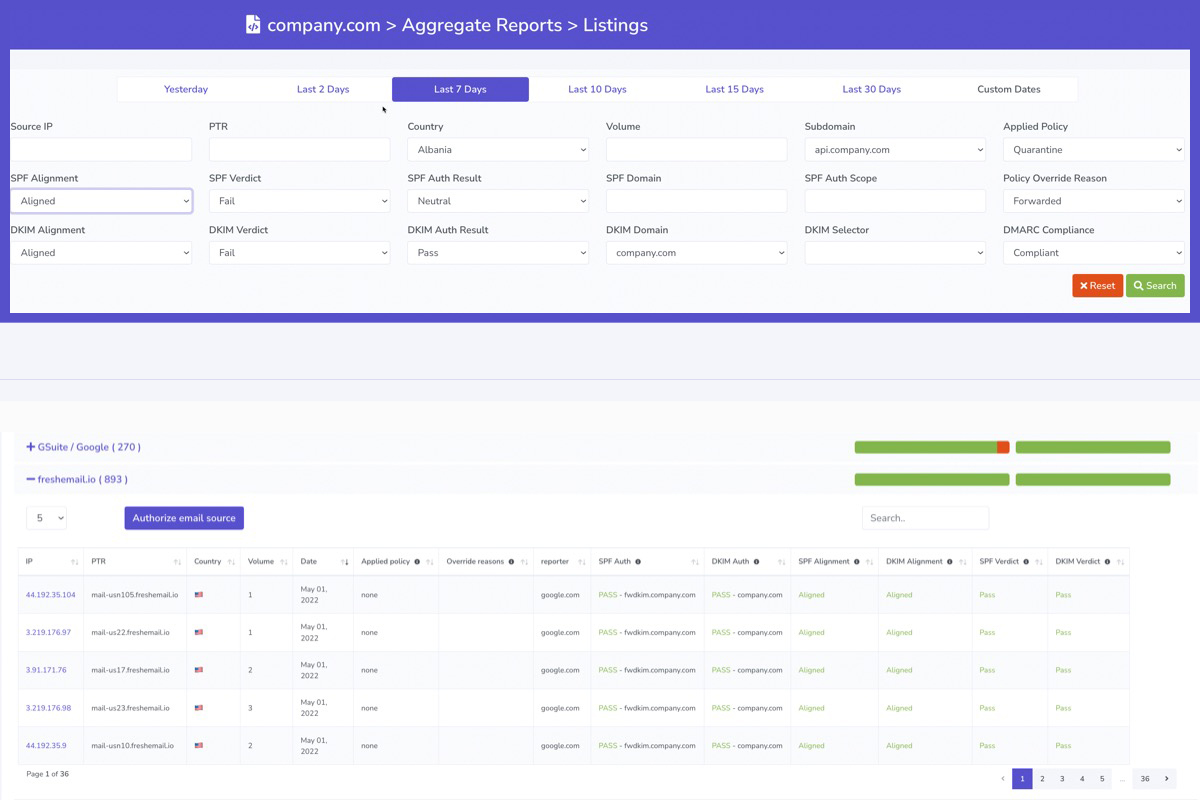Click the info icon next to Override reasons
1200x800 pixels.
(511, 561)
